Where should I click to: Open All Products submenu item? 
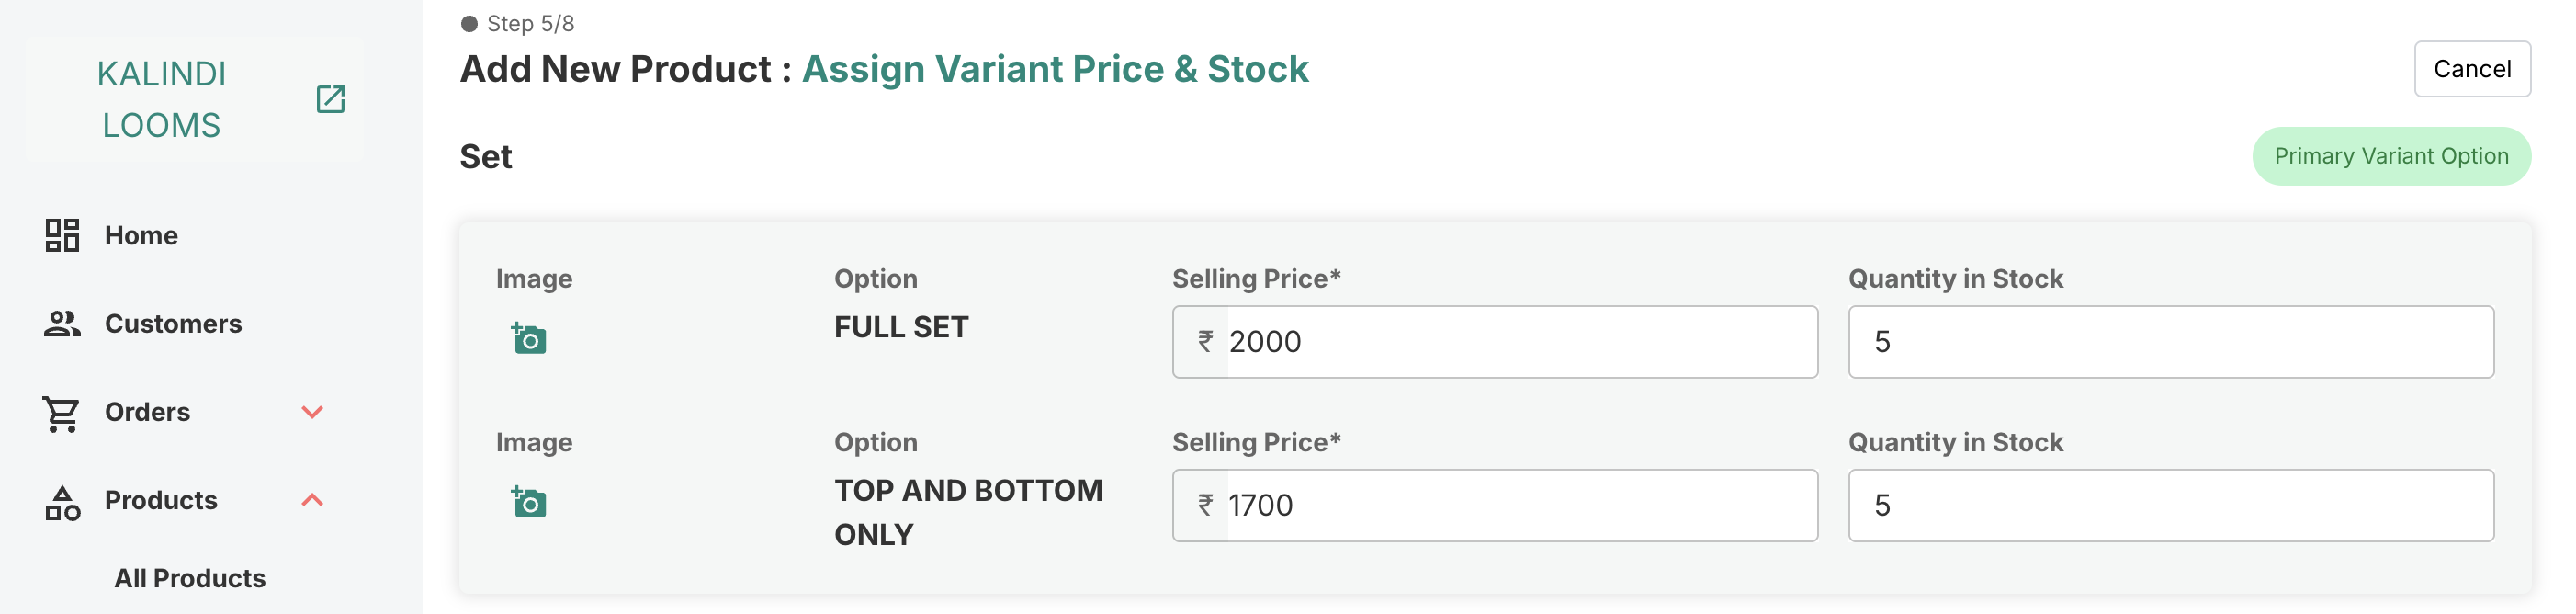pyautogui.click(x=190, y=578)
